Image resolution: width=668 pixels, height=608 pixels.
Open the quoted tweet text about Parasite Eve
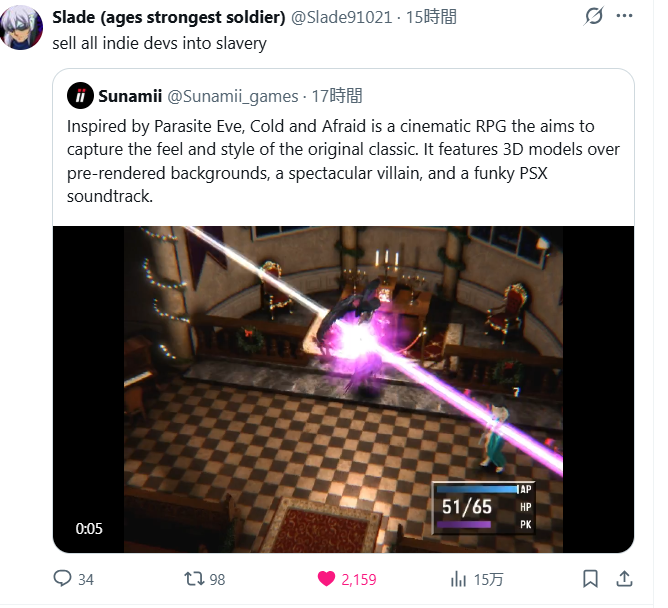343,161
